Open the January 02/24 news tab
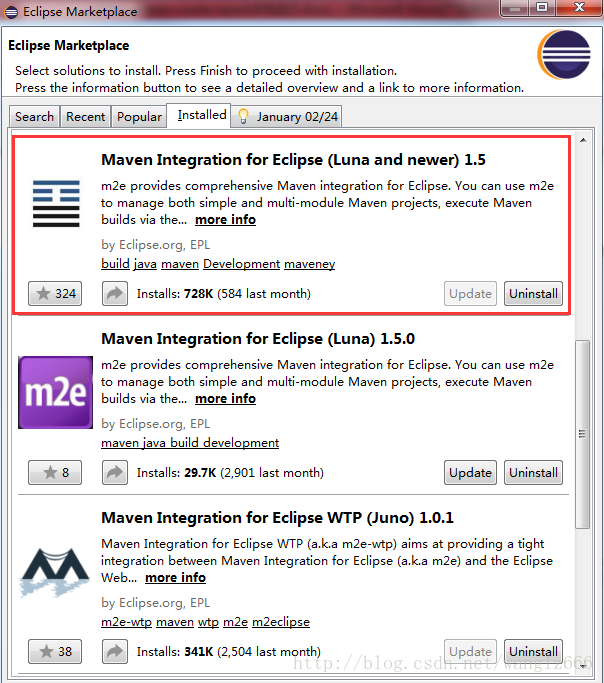Screen dimensions: 604x683 click(x=287, y=117)
